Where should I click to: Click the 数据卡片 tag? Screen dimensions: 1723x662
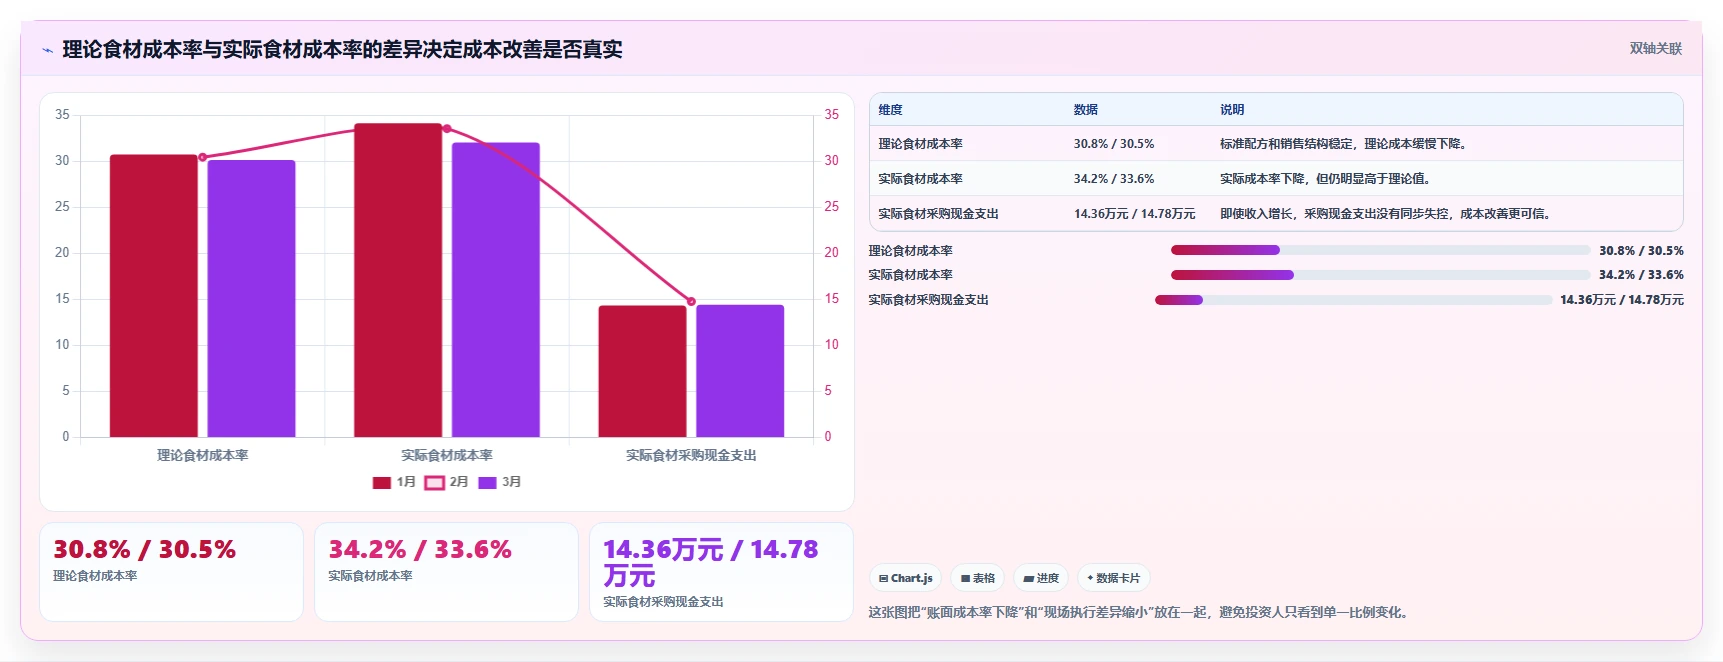point(1114,578)
